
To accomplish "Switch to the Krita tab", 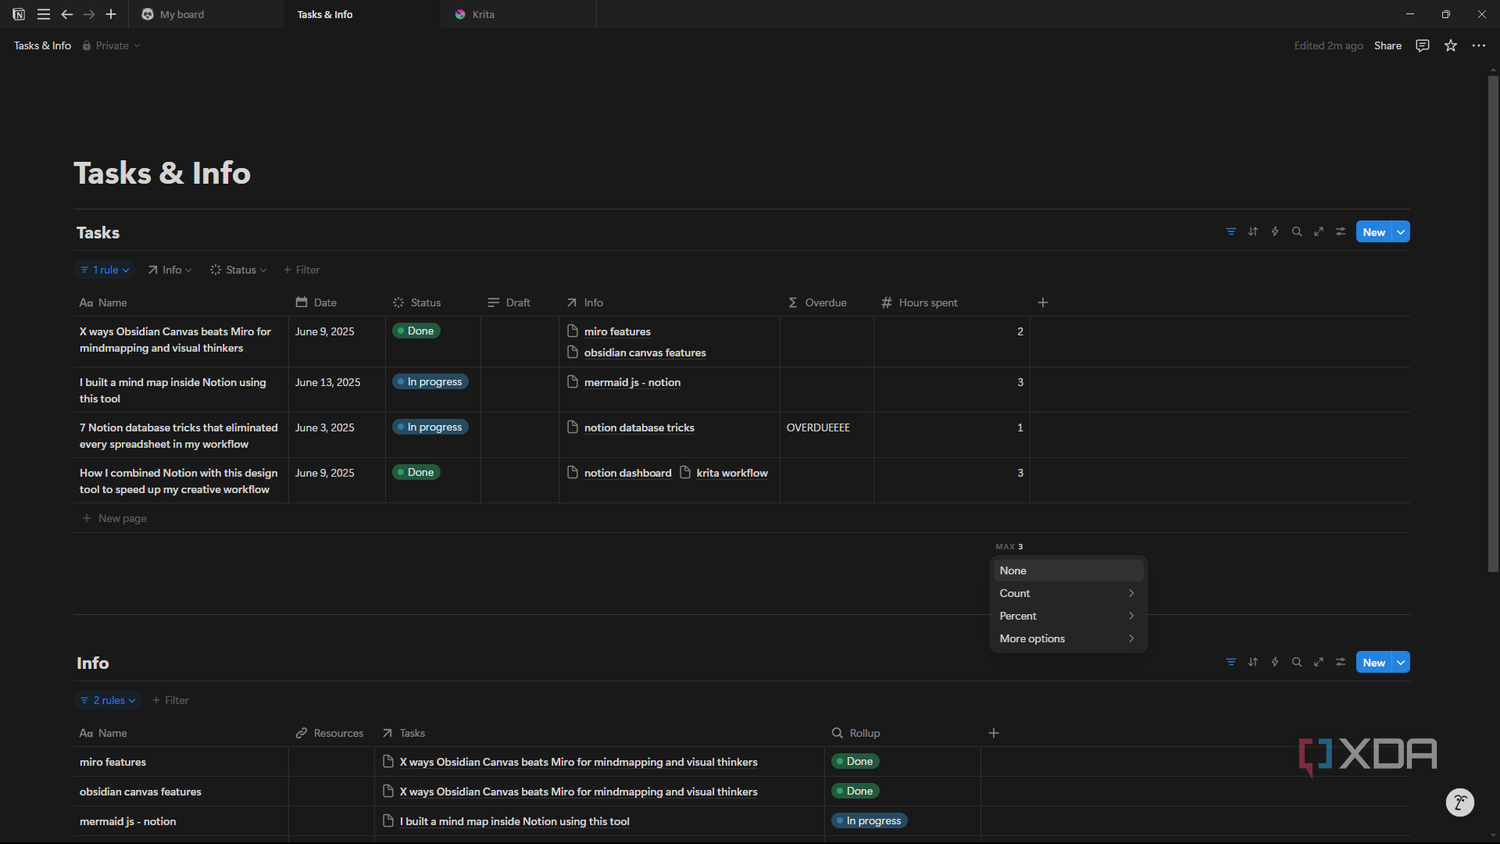I will (518, 14).
